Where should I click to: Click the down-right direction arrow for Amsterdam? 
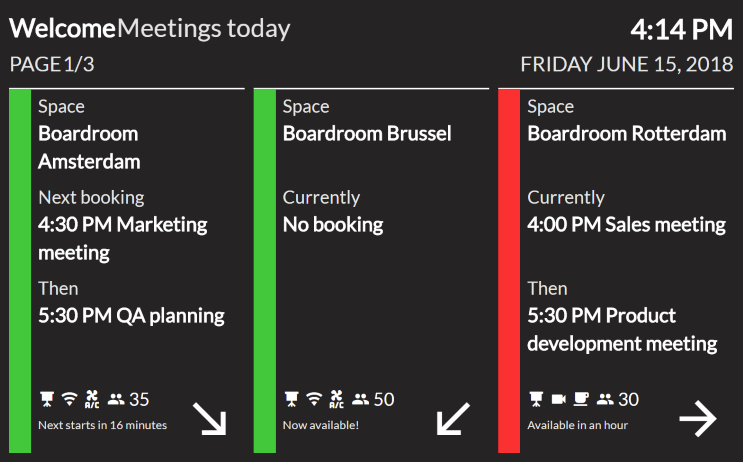(x=209, y=420)
